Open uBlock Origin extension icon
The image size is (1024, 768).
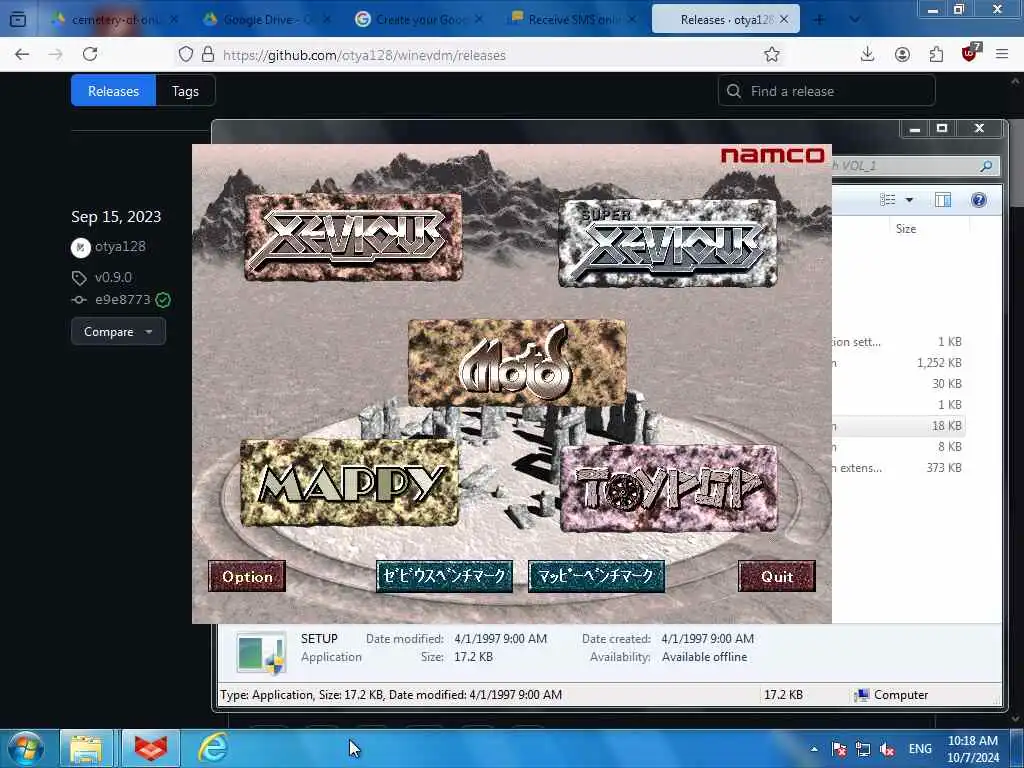click(x=970, y=52)
